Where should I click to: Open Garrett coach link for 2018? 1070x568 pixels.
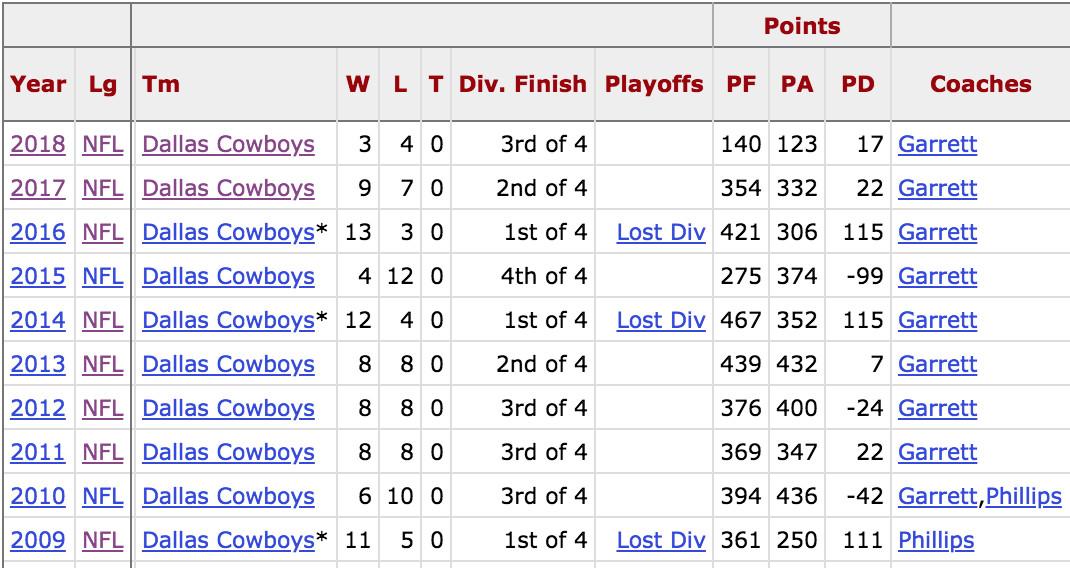[x=937, y=144]
